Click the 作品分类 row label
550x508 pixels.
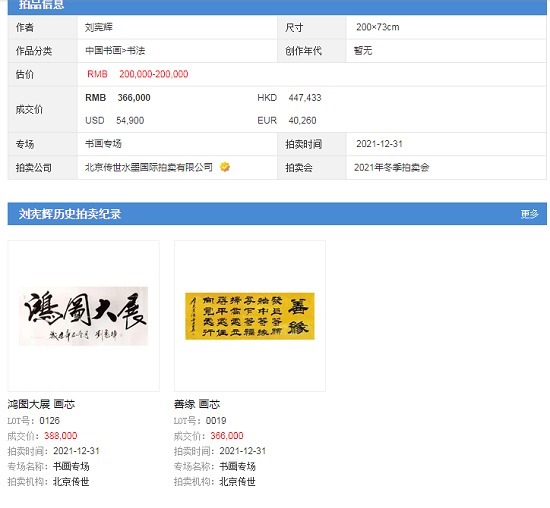34,51
